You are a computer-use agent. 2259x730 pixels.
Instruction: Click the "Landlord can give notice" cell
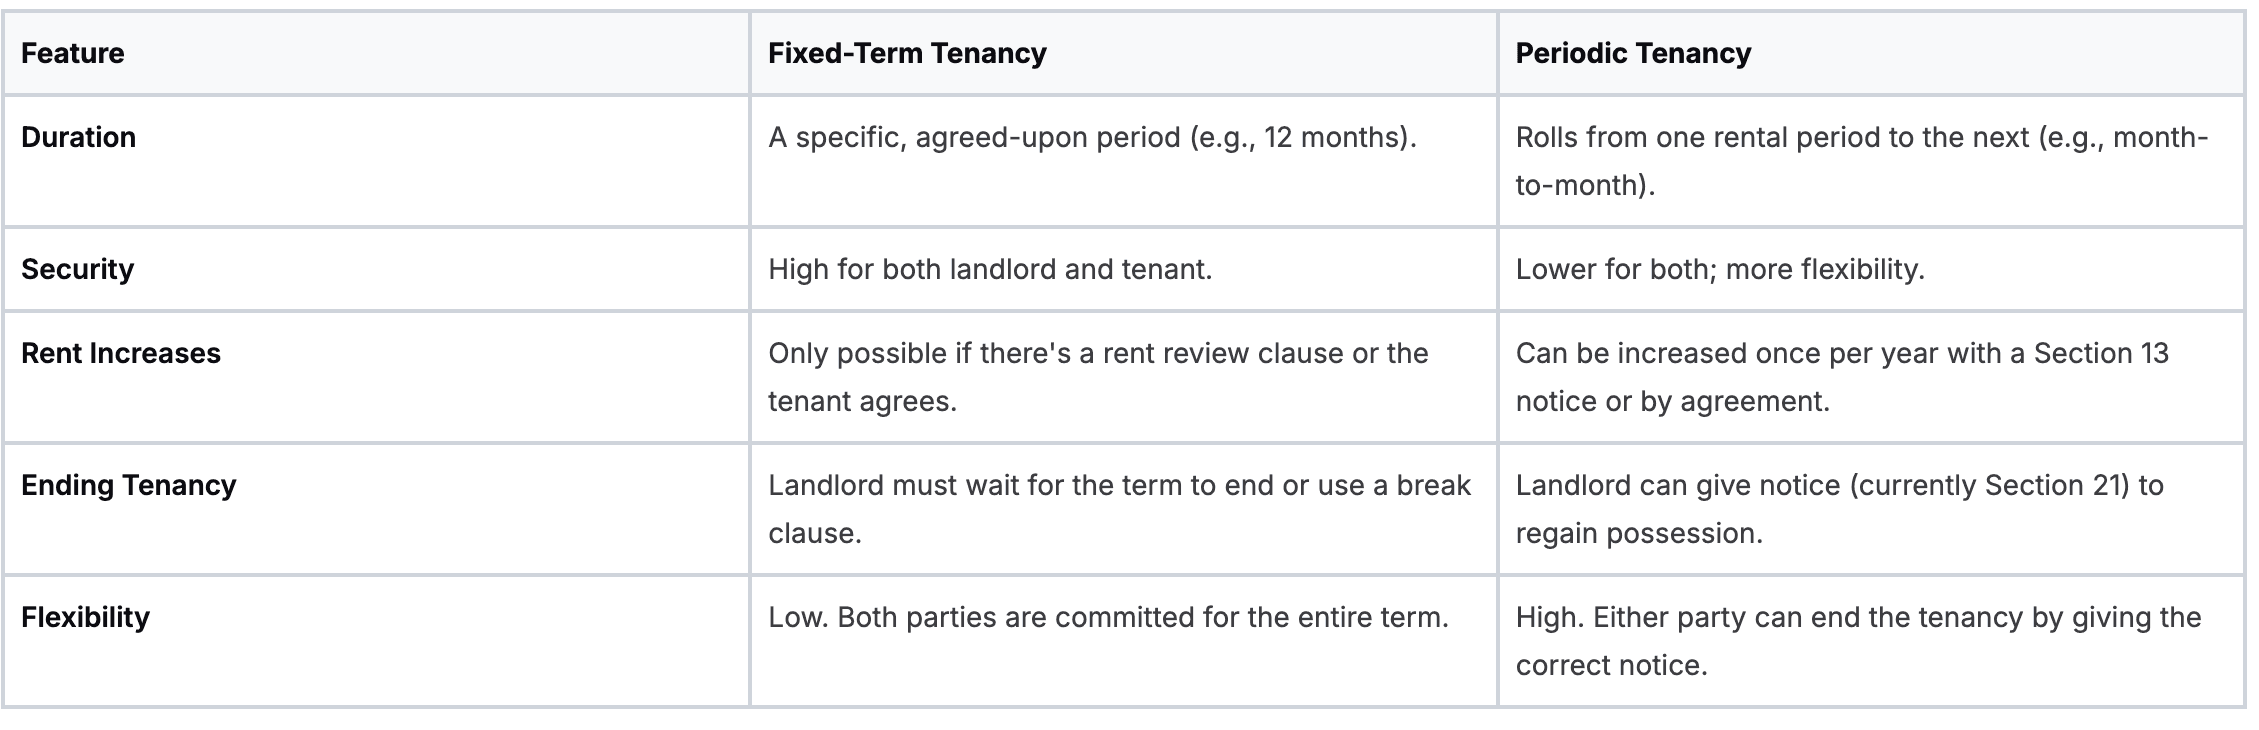click(x=1838, y=508)
